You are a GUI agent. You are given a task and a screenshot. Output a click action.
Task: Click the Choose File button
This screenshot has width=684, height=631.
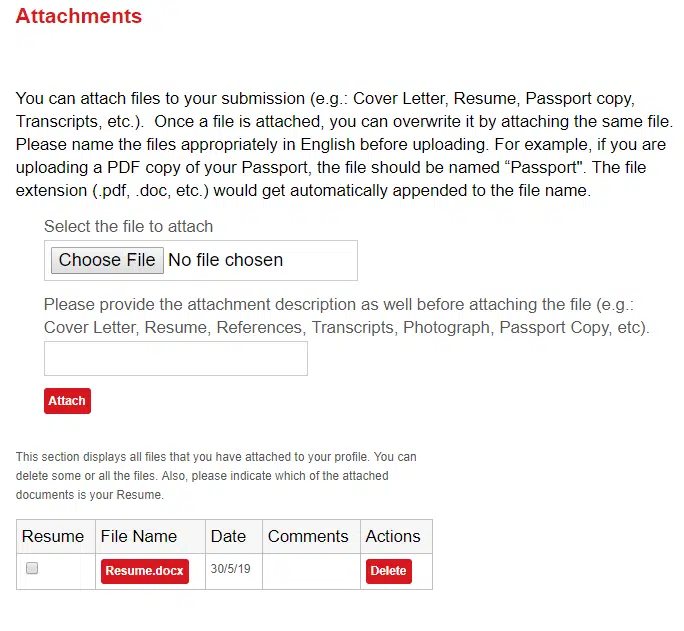(x=107, y=260)
